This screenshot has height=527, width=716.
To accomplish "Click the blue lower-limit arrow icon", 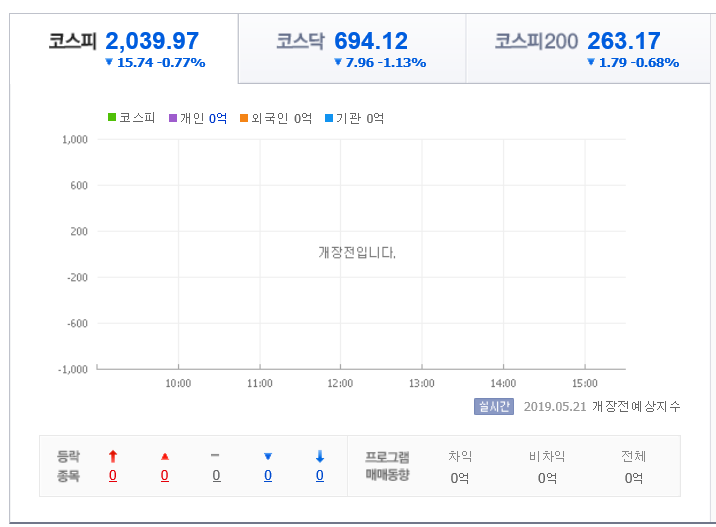I will click(x=320, y=456).
